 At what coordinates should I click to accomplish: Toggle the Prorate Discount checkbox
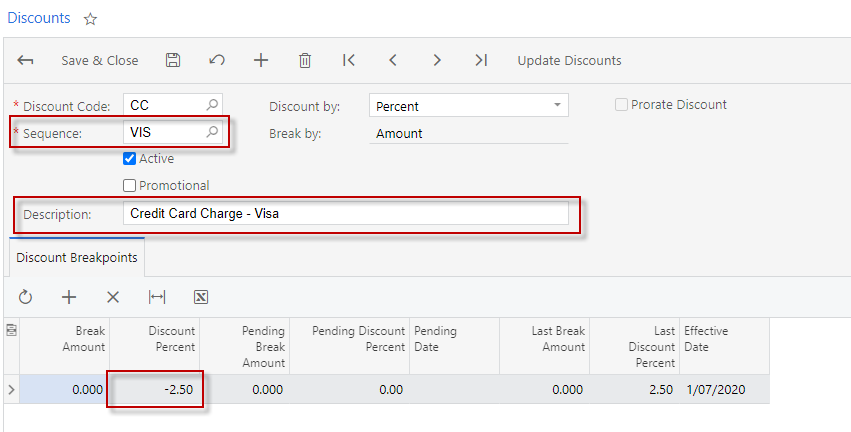(621, 105)
